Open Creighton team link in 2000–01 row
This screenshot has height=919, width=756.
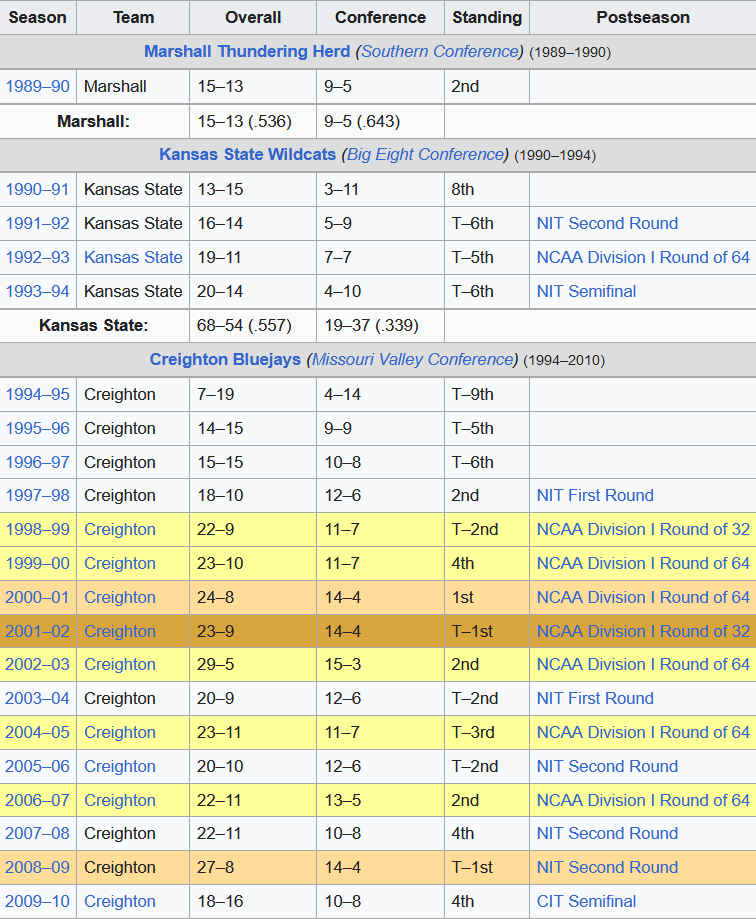click(x=120, y=598)
